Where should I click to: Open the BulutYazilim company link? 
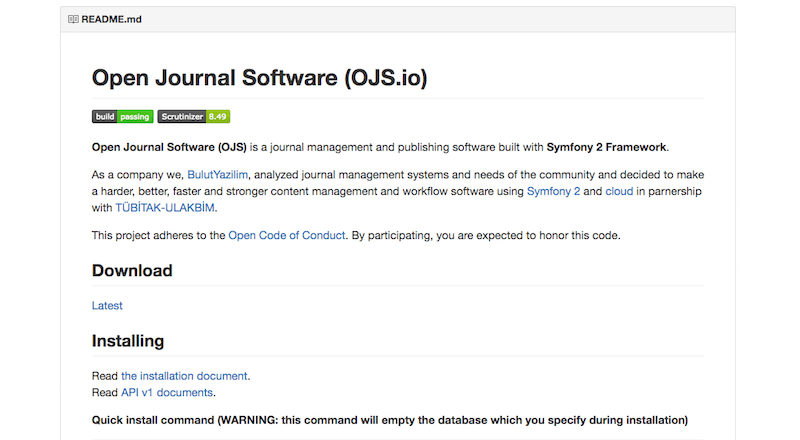click(x=217, y=175)
